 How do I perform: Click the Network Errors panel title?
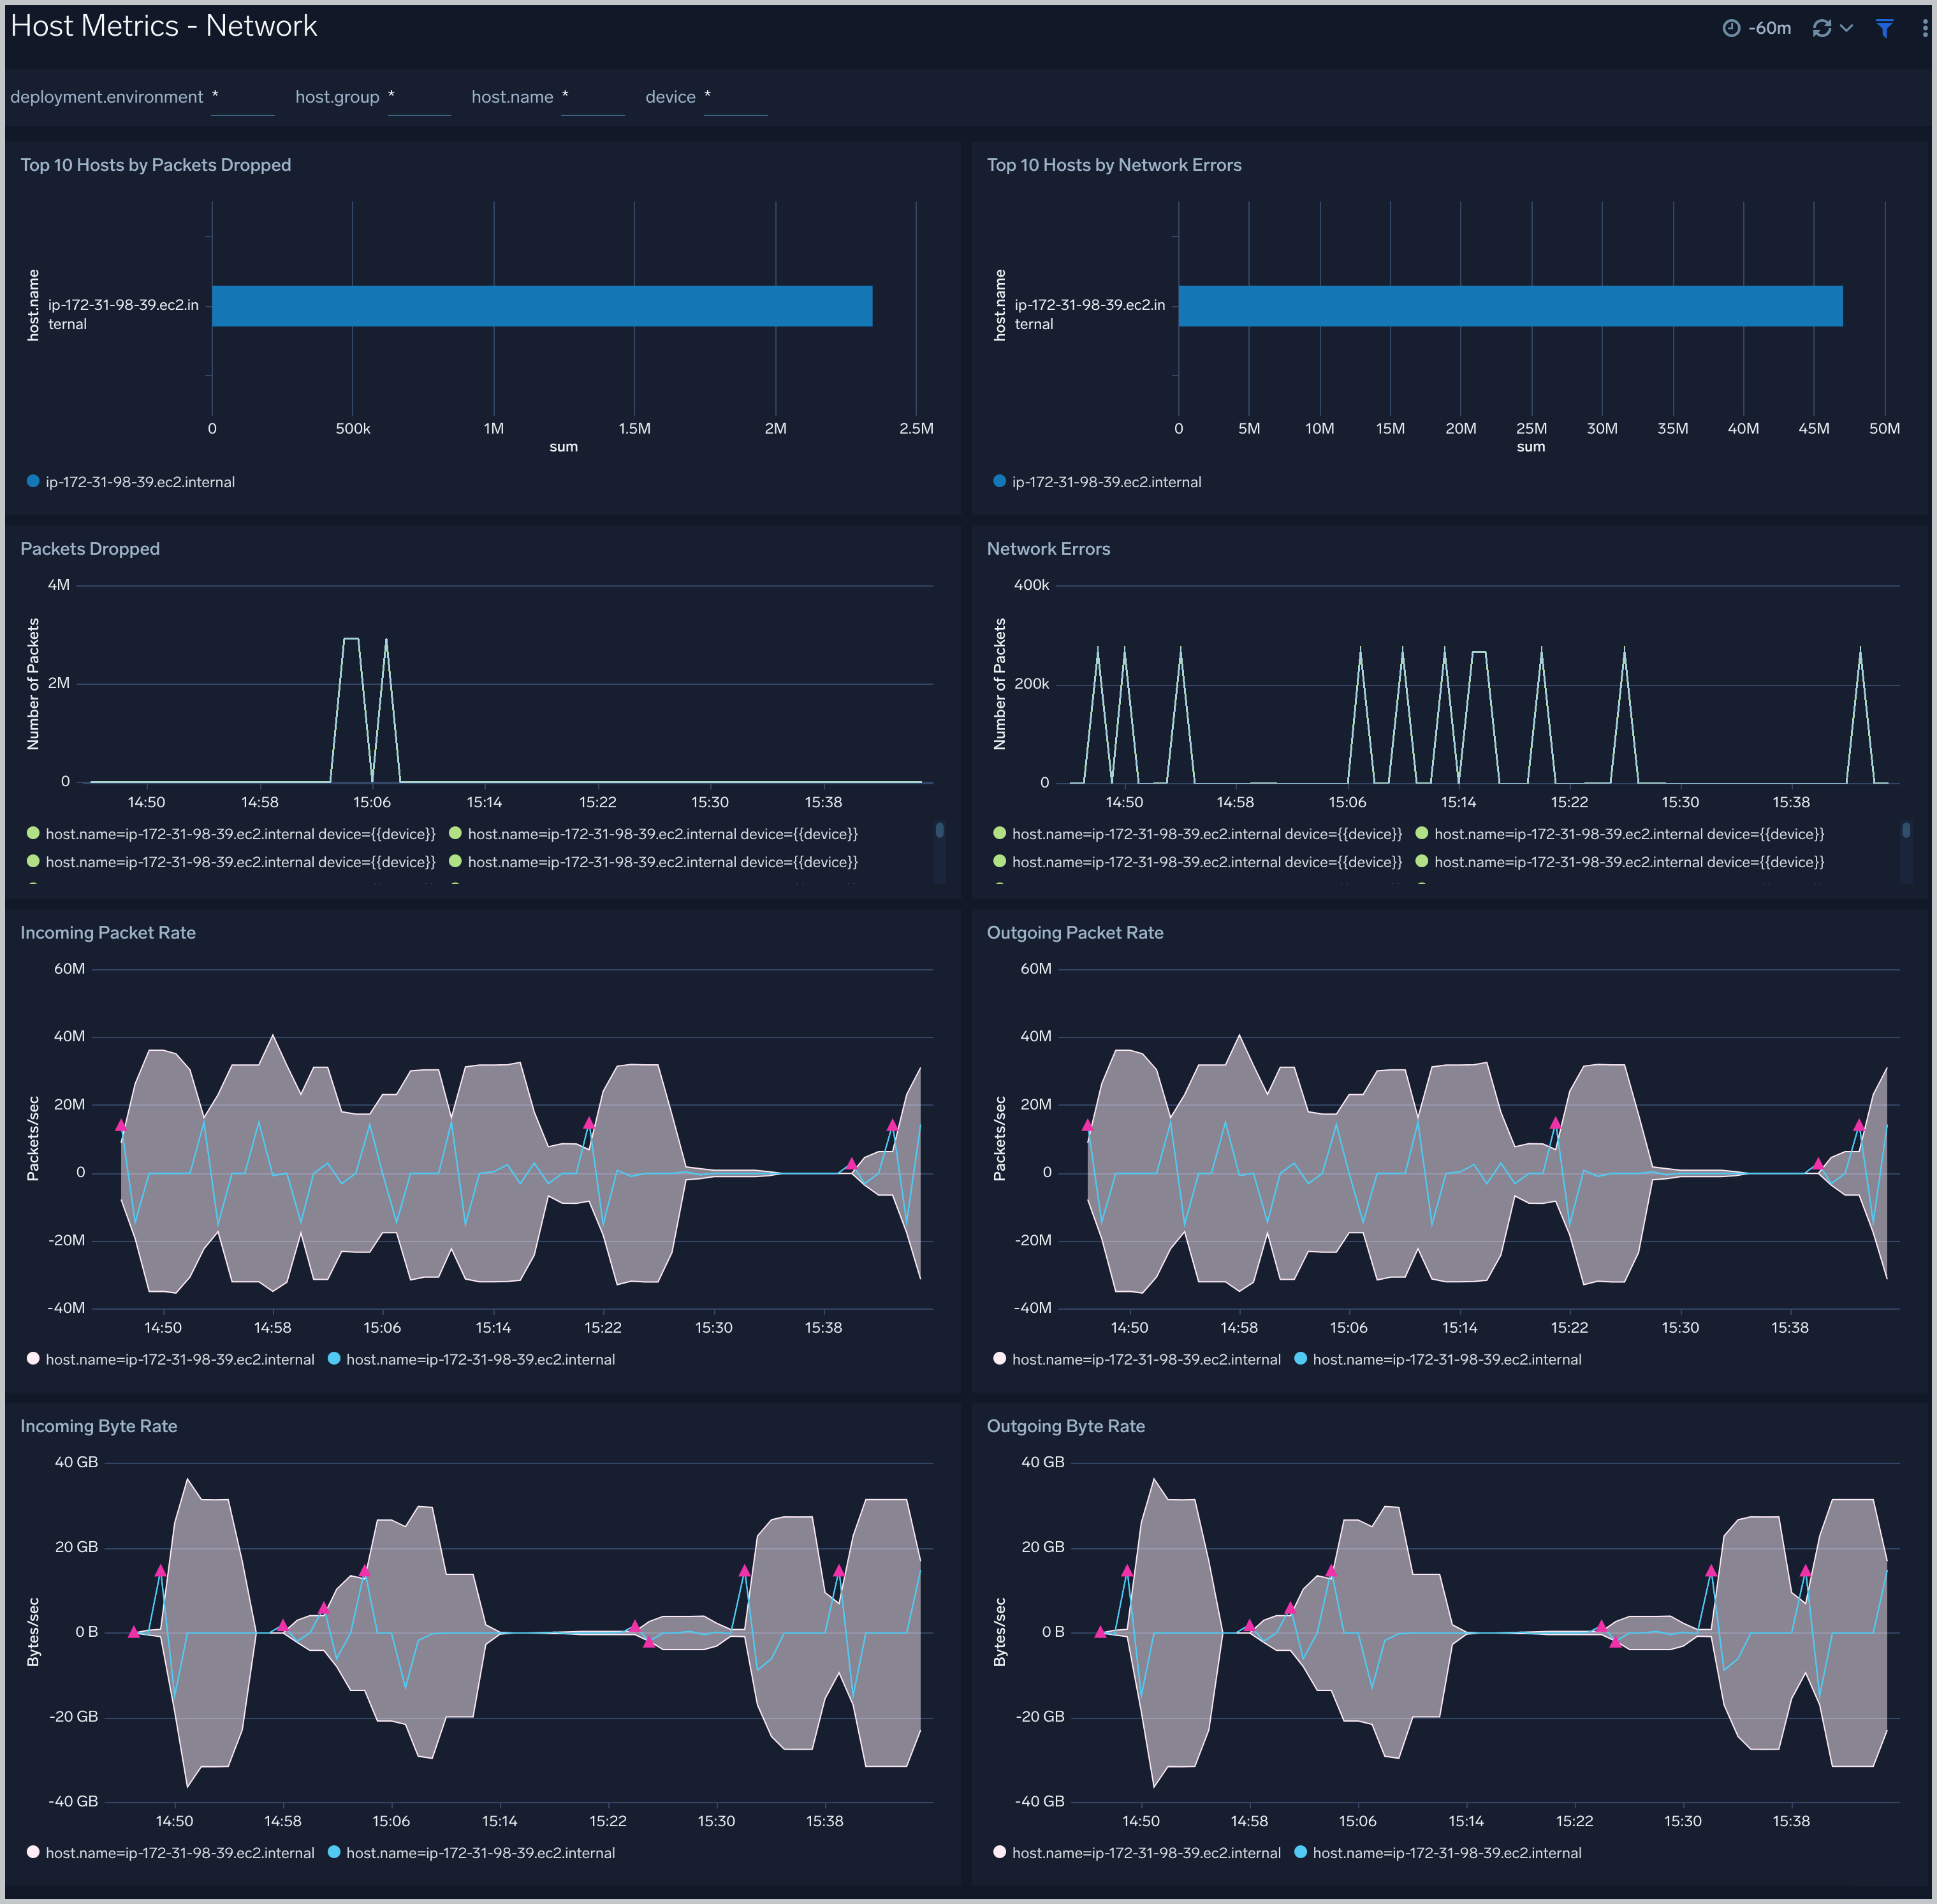click(1048, 549)
